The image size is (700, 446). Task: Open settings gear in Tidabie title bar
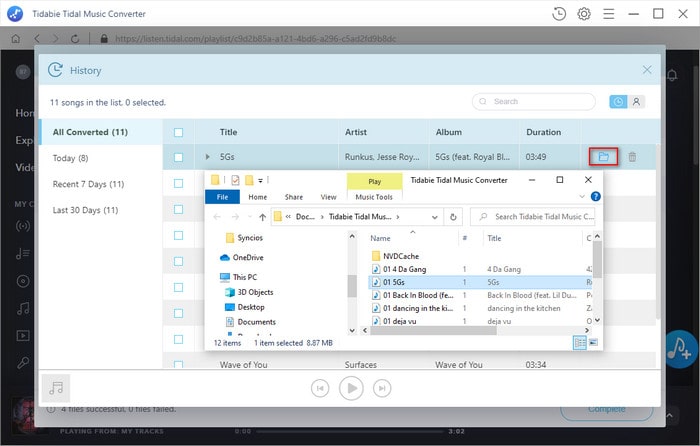coord(584,14)
